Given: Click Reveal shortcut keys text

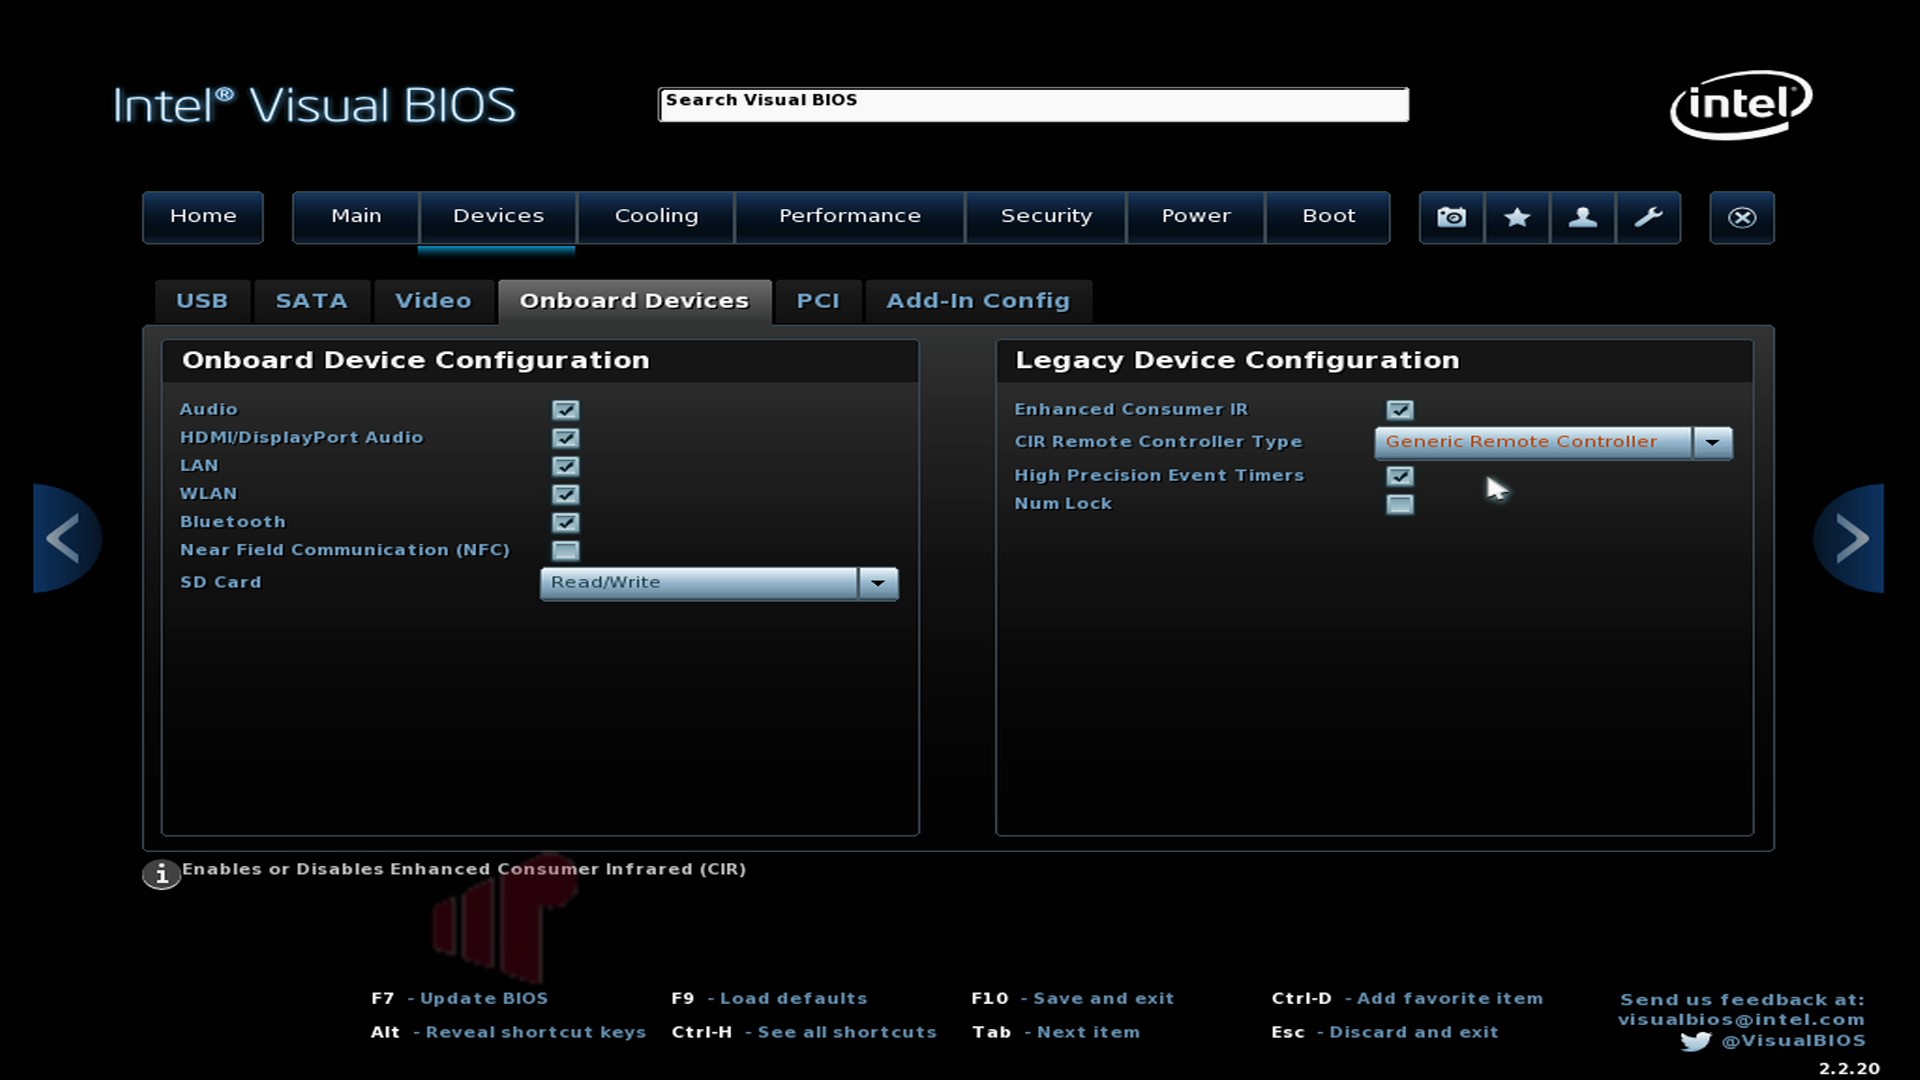Looking at the screenshot, I should point(536,1032).
